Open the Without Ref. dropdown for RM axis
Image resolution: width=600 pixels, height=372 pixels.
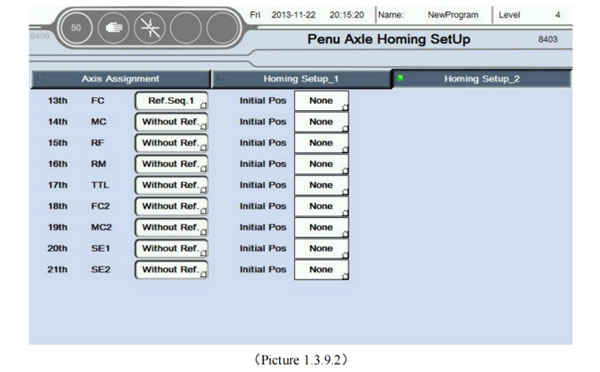click(171, 164)
